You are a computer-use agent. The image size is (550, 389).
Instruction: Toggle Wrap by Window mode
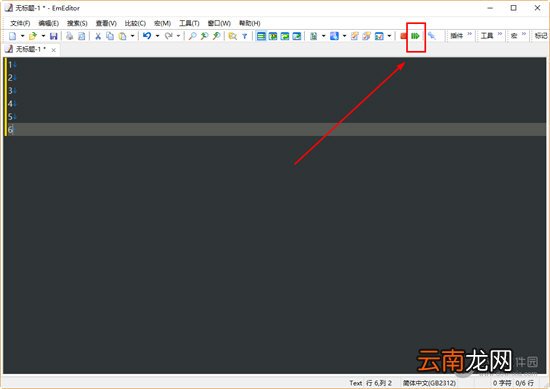pyautogui.click(x=285, y=36)
